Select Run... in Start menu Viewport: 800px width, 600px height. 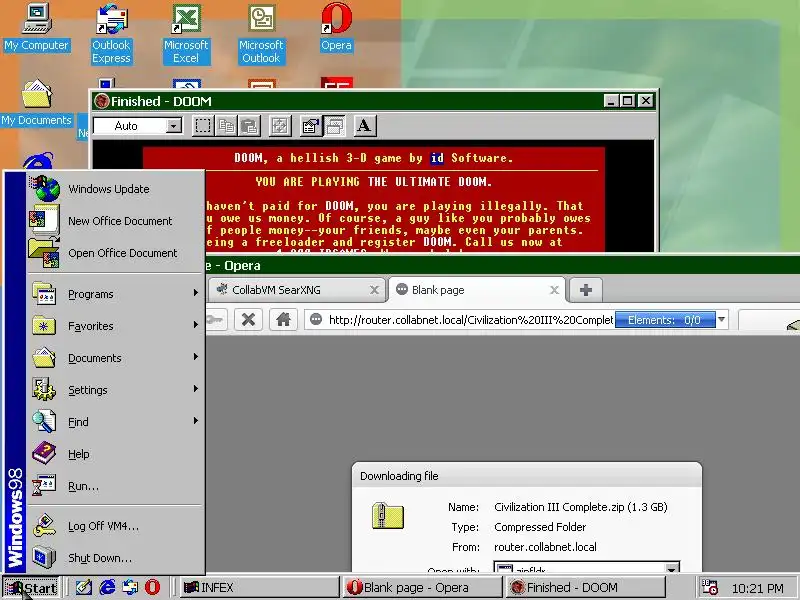click(x=116, y=486)
